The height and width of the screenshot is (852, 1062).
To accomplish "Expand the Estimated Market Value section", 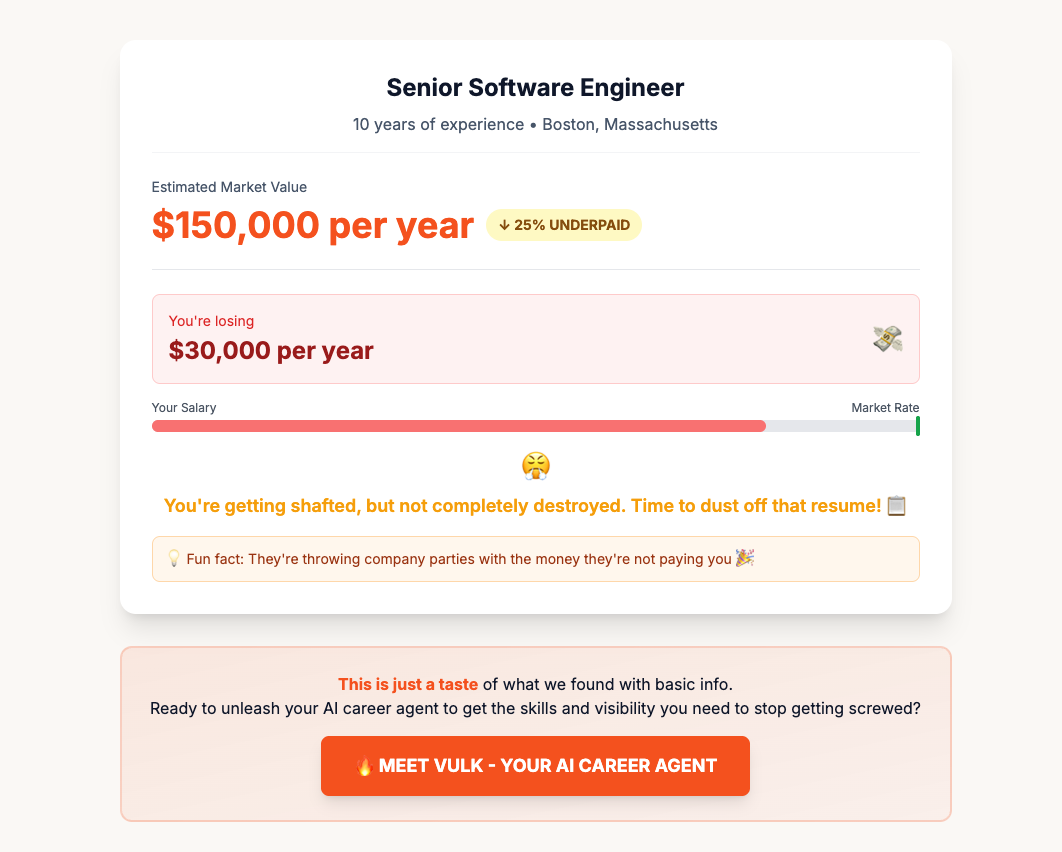I will [x=229, y=187].
